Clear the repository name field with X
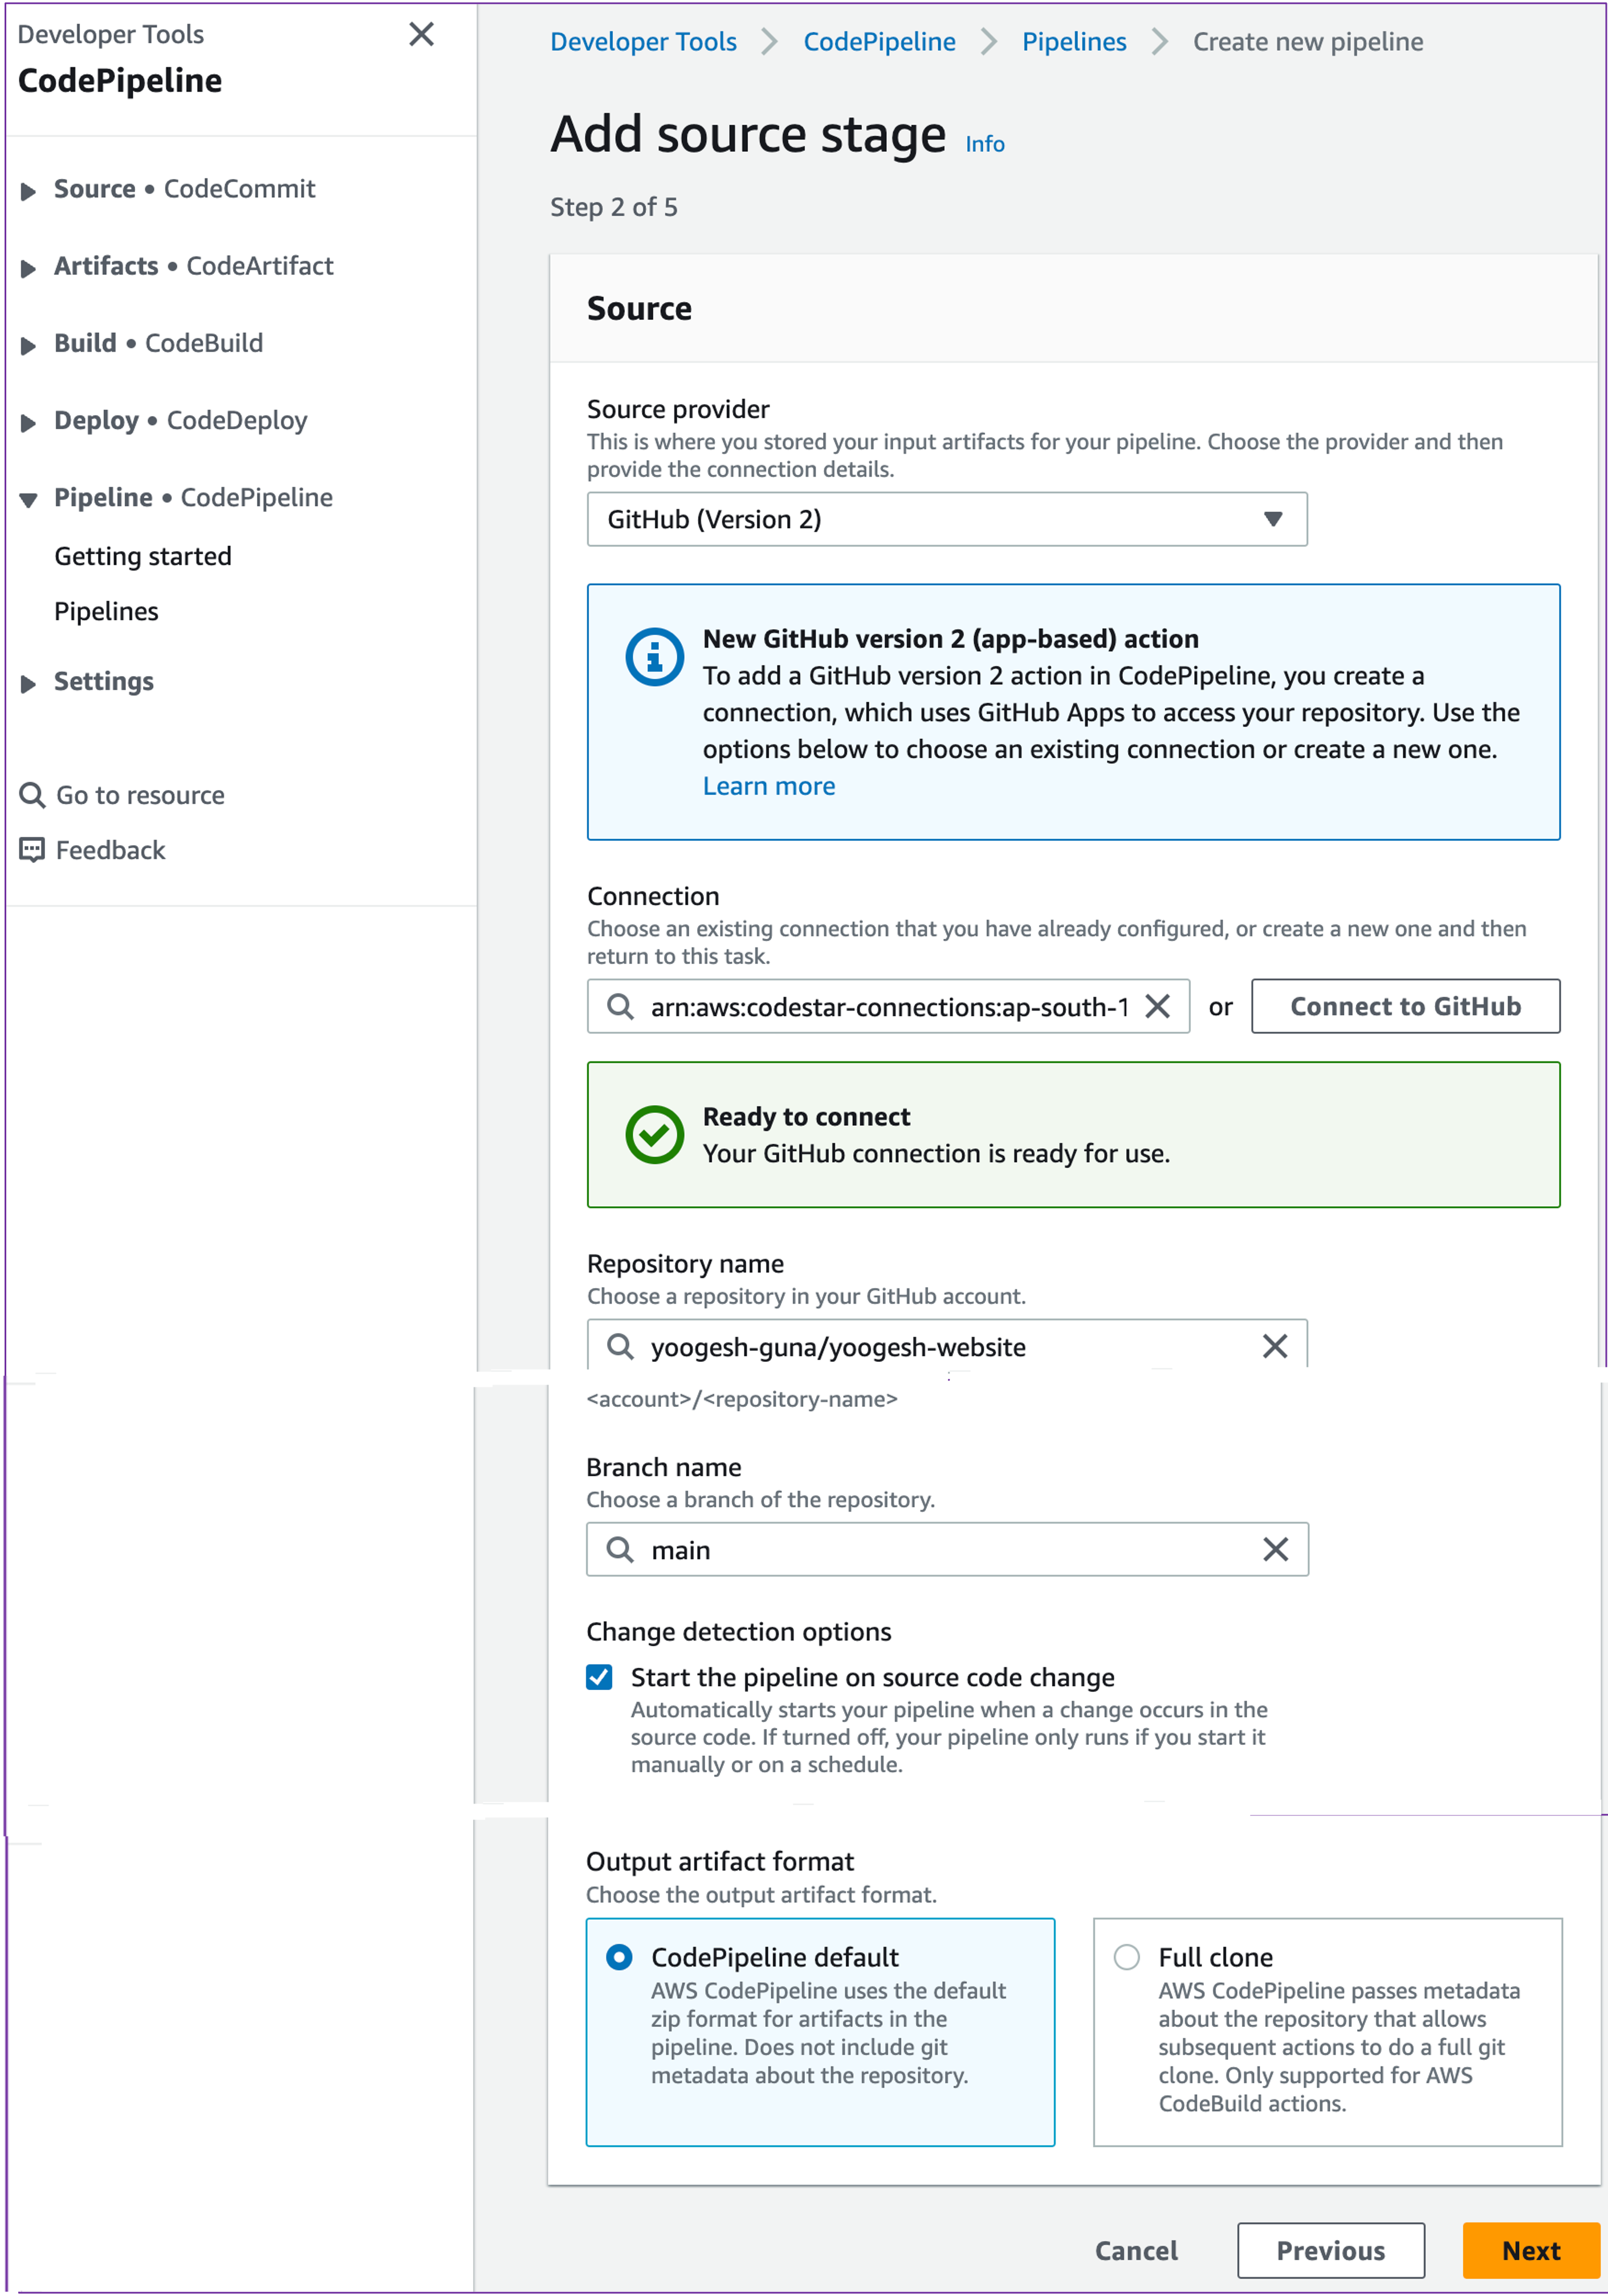 point(1274,1347)
